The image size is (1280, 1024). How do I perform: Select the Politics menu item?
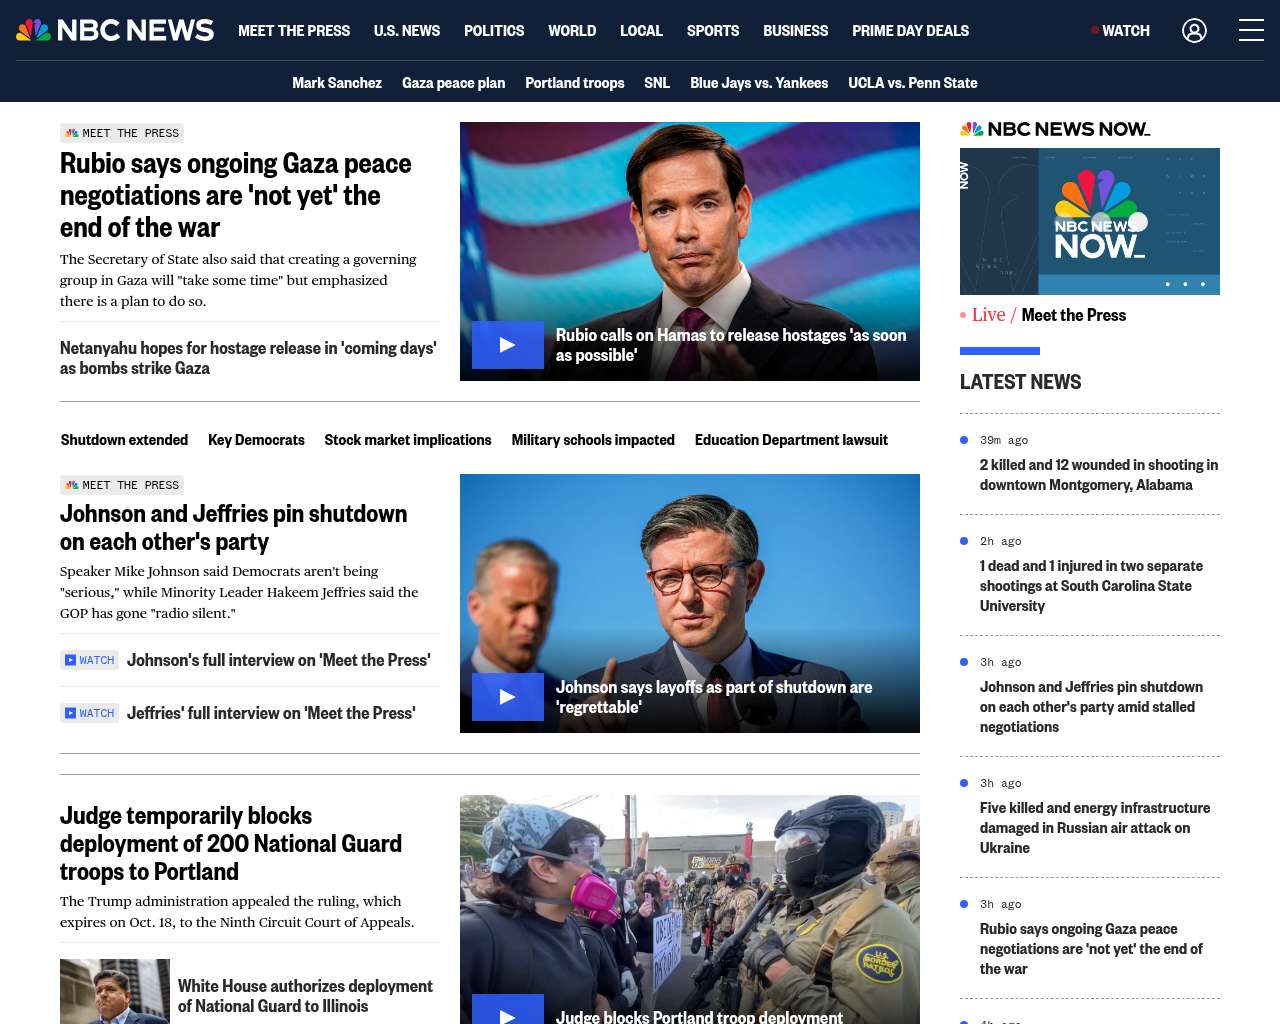tap(494, 31)
